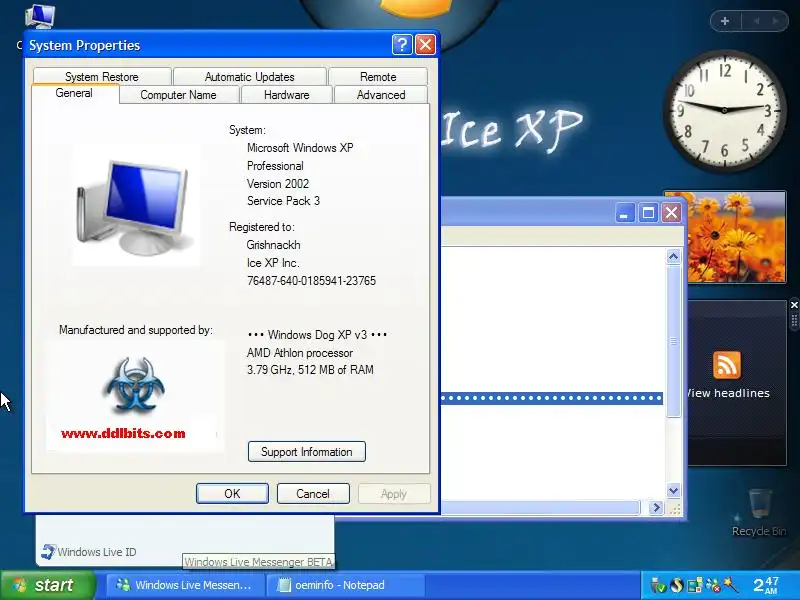This screenshot has width=800, height=600.
Task: Click the product ID 76487-640-0185941-23765
Action: (x=311, y=281)
